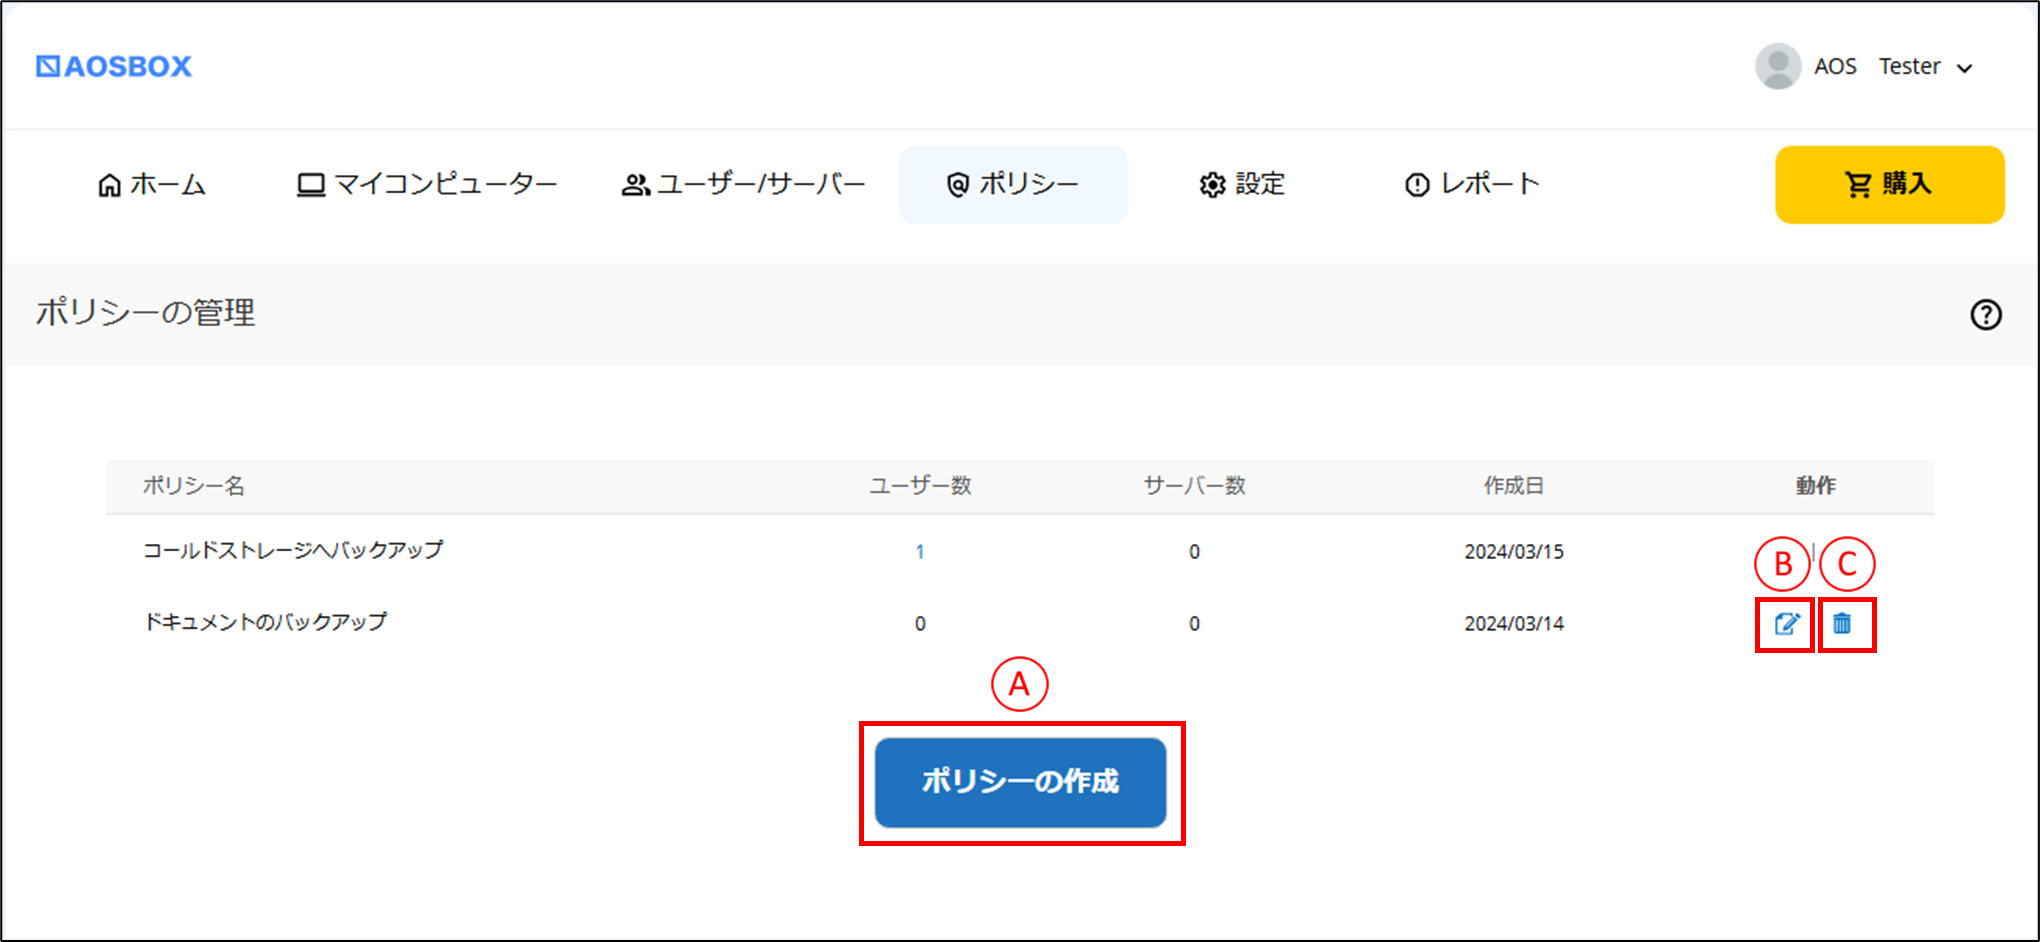
Task: Switch to ユーザー/サーバー tab
Action: [743, 184]
